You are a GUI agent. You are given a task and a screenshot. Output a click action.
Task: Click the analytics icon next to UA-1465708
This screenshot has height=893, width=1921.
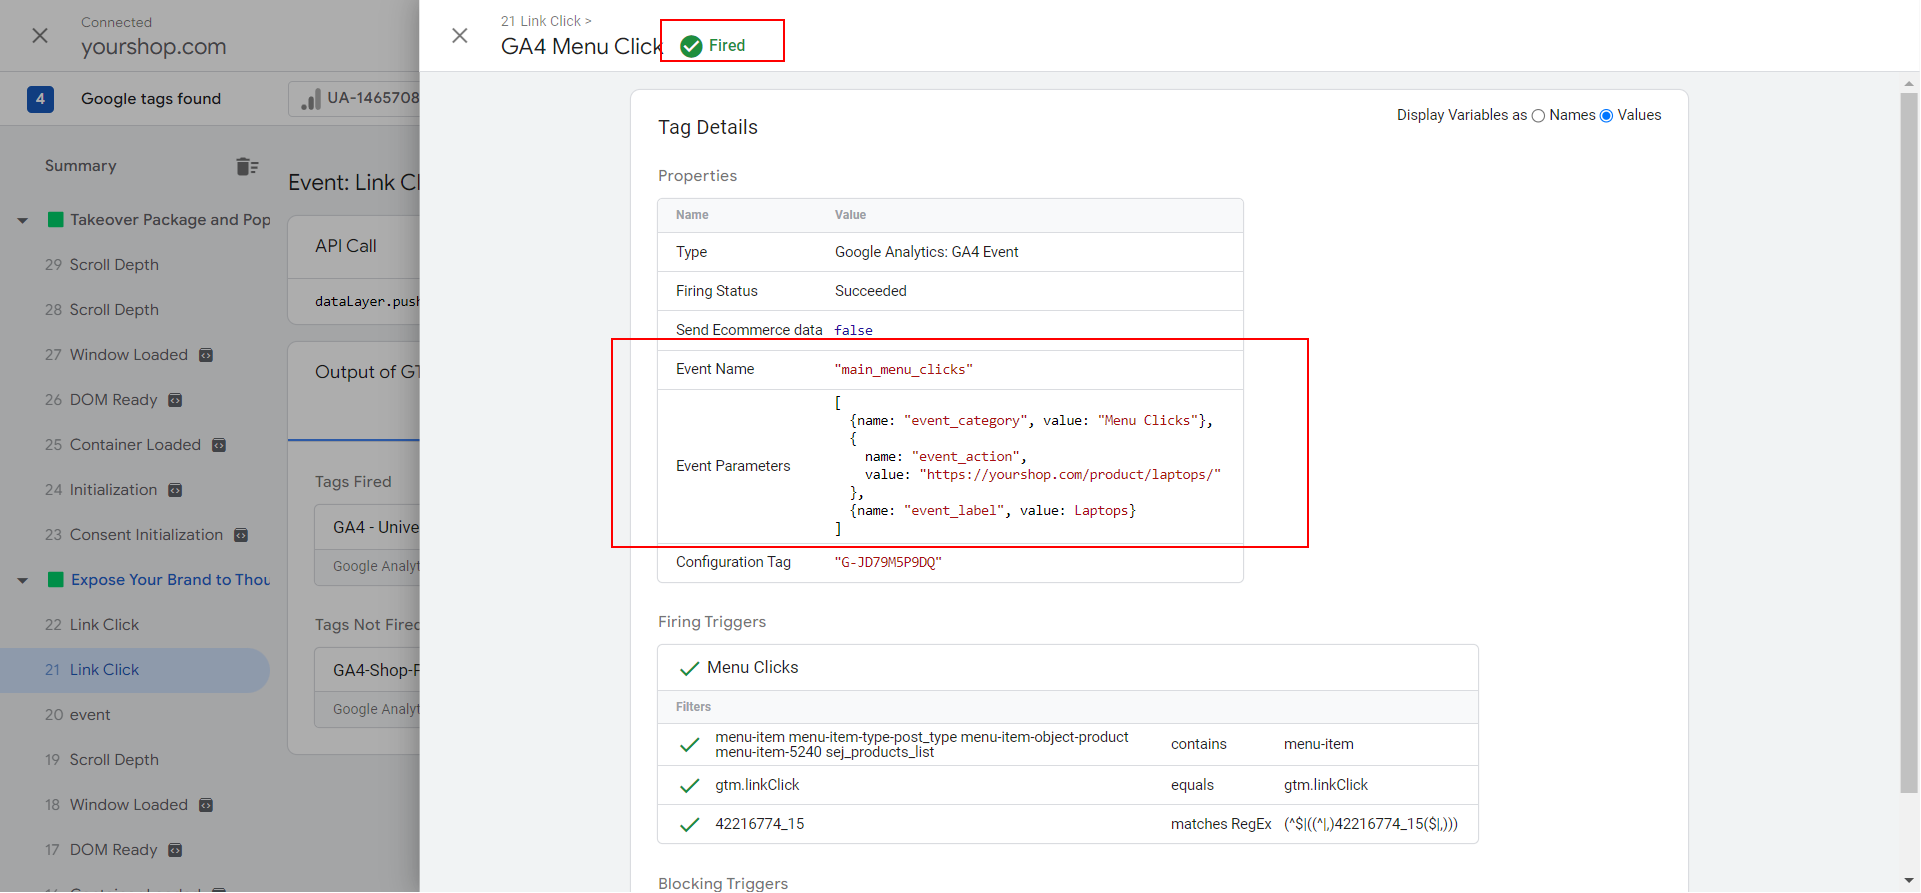(311, 99)
